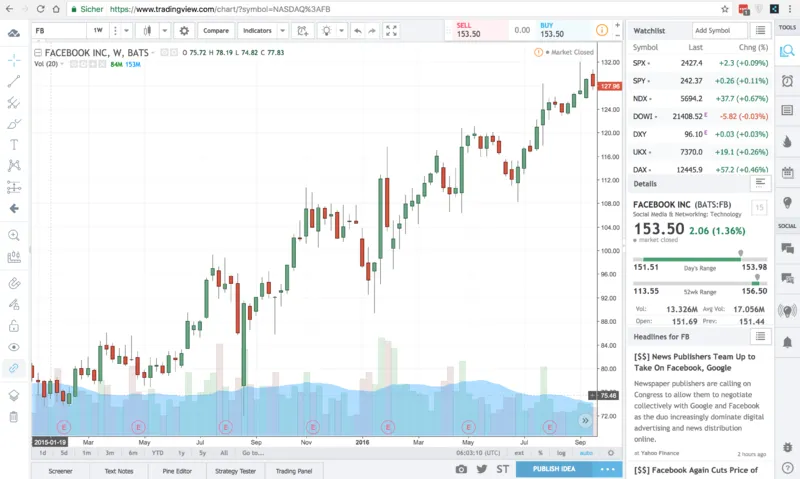Click the Go to... date button

point(253,453)
